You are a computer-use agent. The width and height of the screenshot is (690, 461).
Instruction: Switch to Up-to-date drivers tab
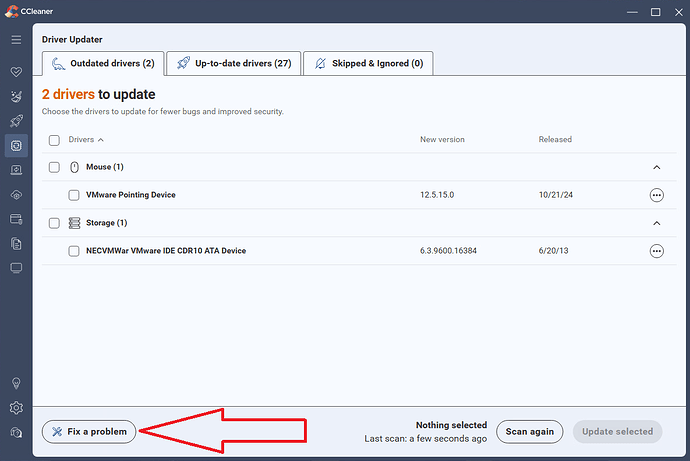233,64
